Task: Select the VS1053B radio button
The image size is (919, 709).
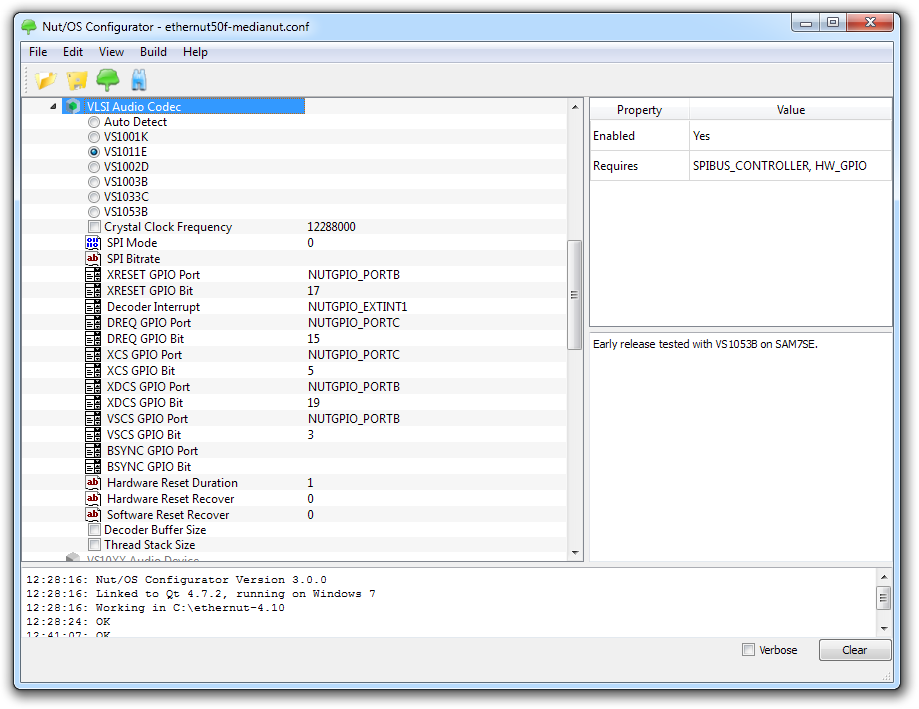Action: click(94, 212)
